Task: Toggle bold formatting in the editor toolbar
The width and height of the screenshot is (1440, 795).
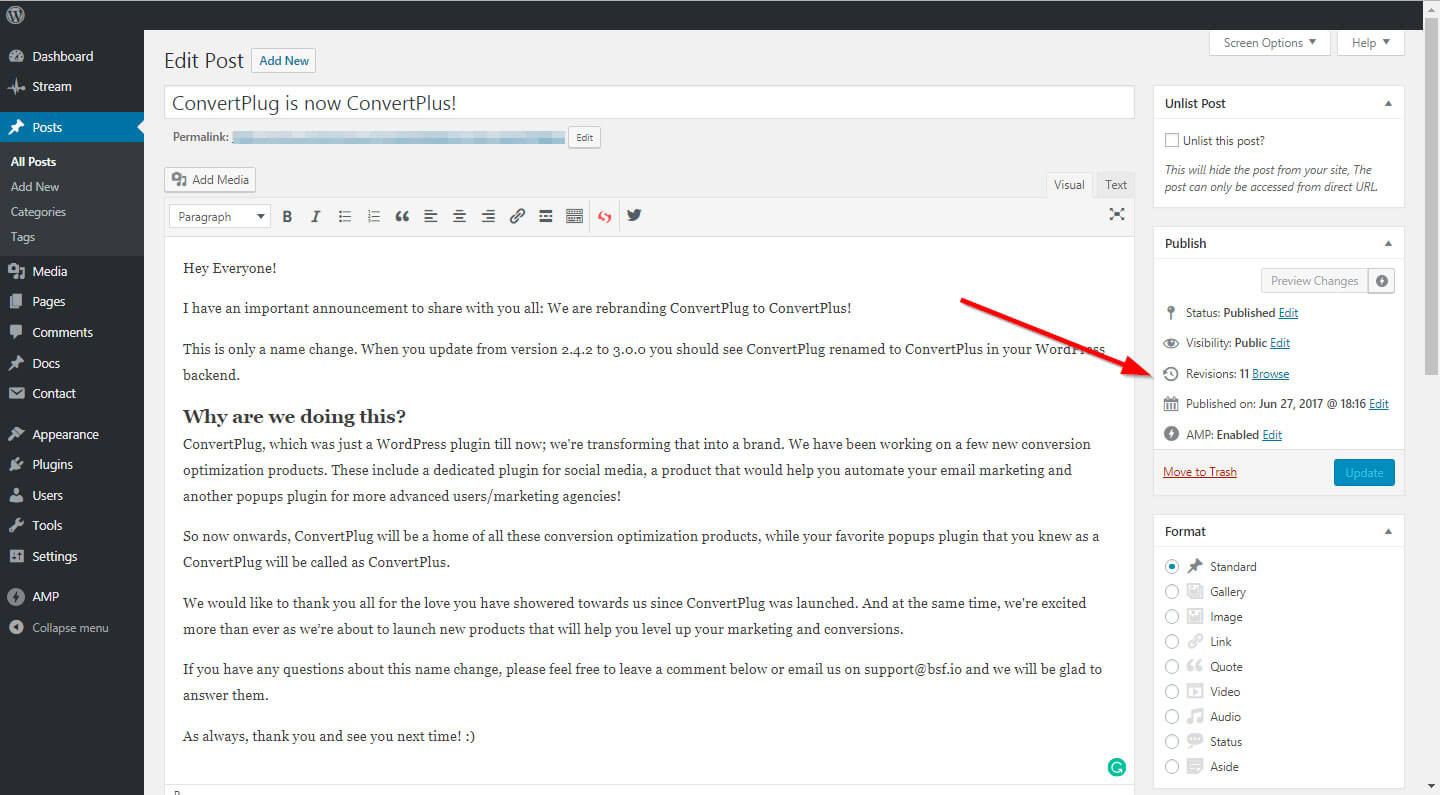Action: coord(287,215)
